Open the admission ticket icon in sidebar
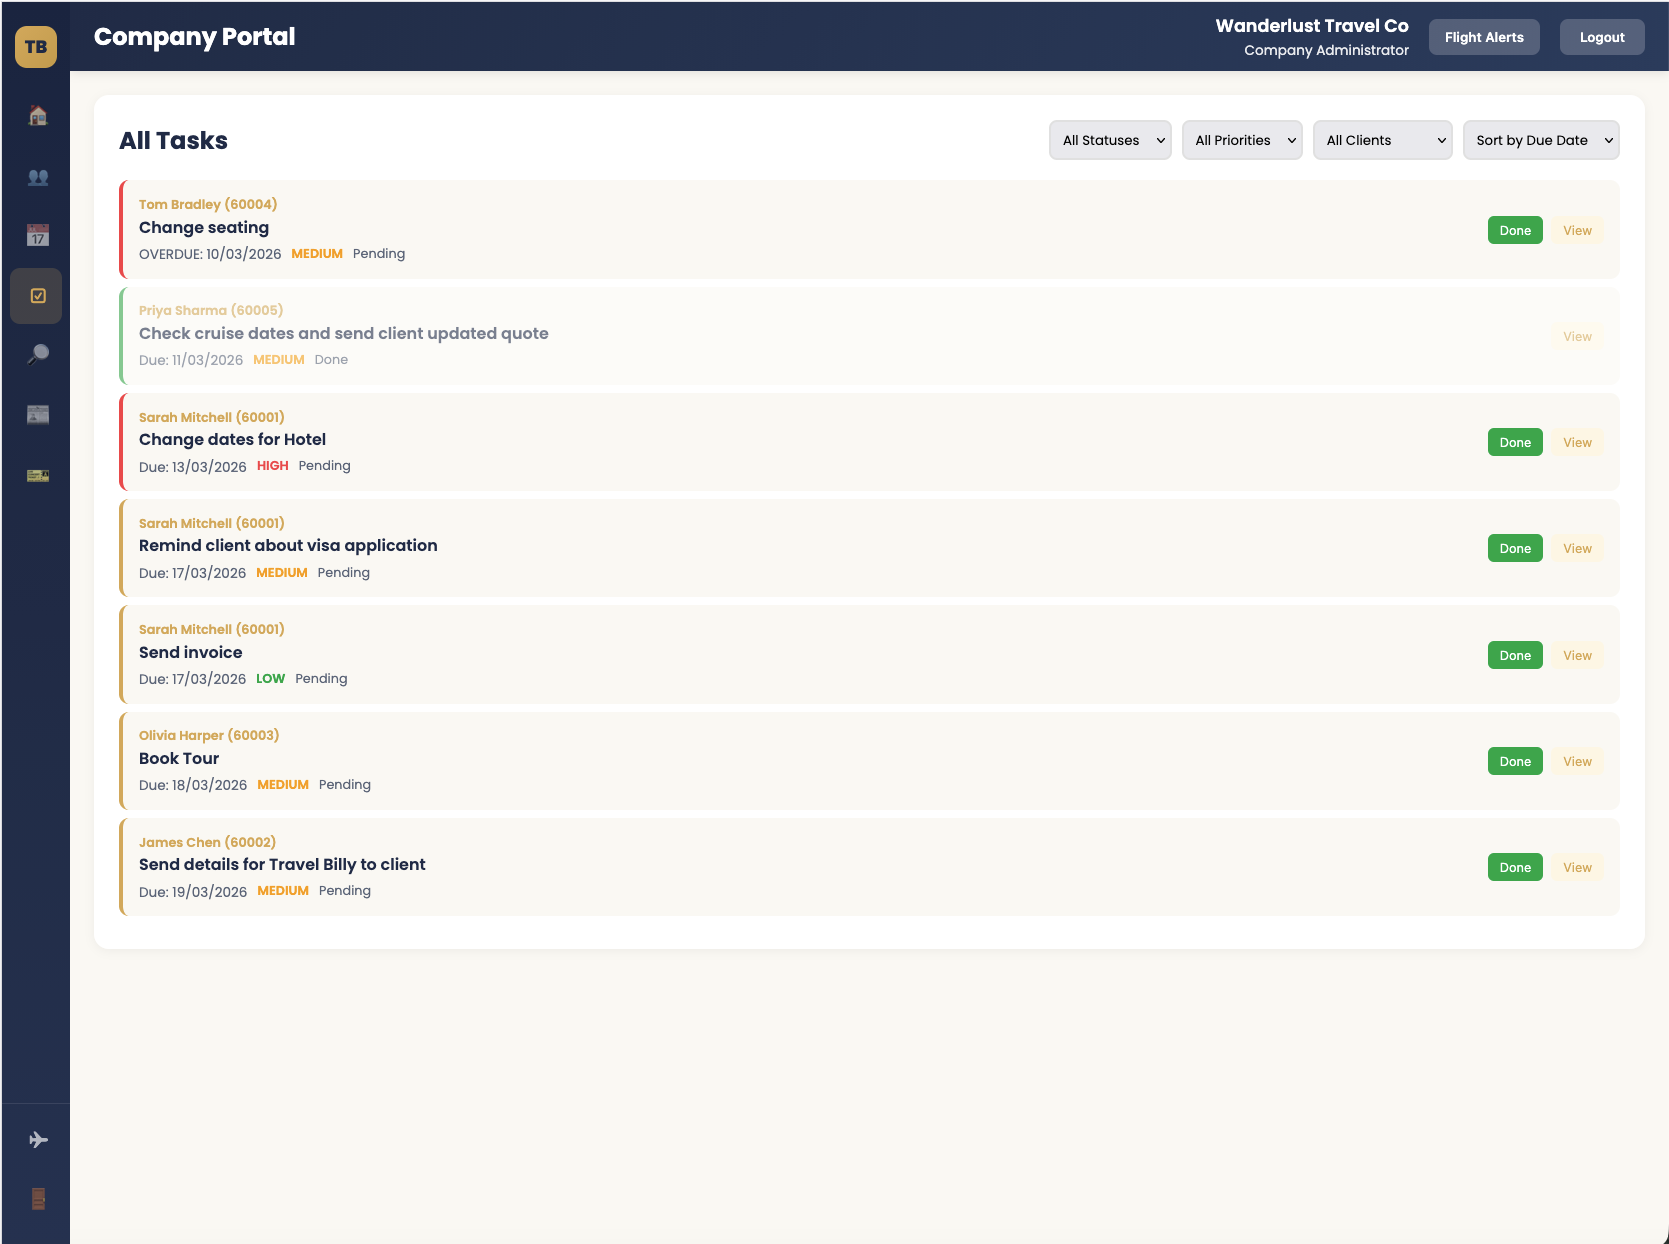The height and width of the screenshot is (1244, 1669). click(x=36, y=475)
